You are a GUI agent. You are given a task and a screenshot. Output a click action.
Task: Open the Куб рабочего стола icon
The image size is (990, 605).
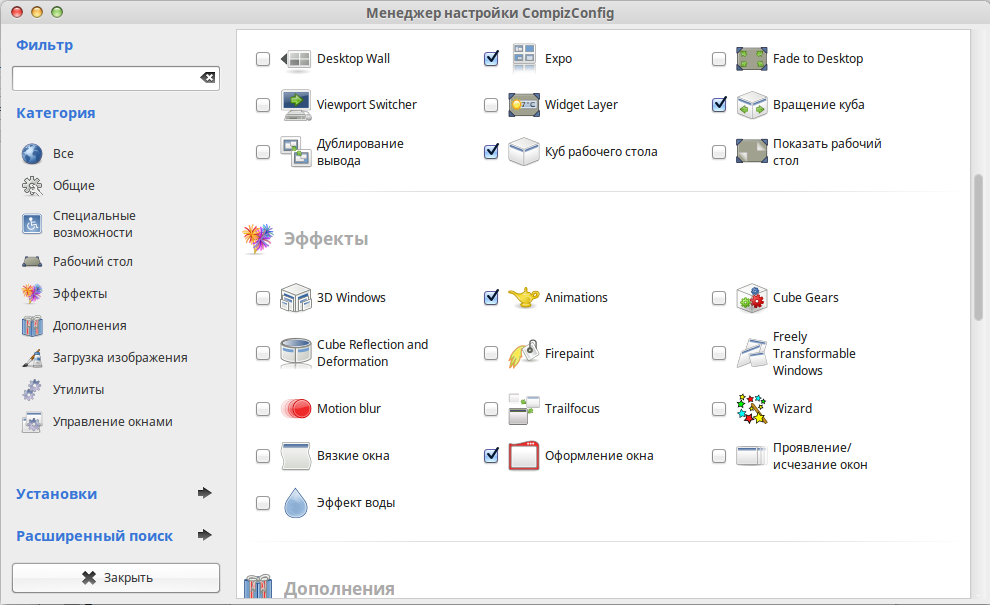(x=523, y=152)
